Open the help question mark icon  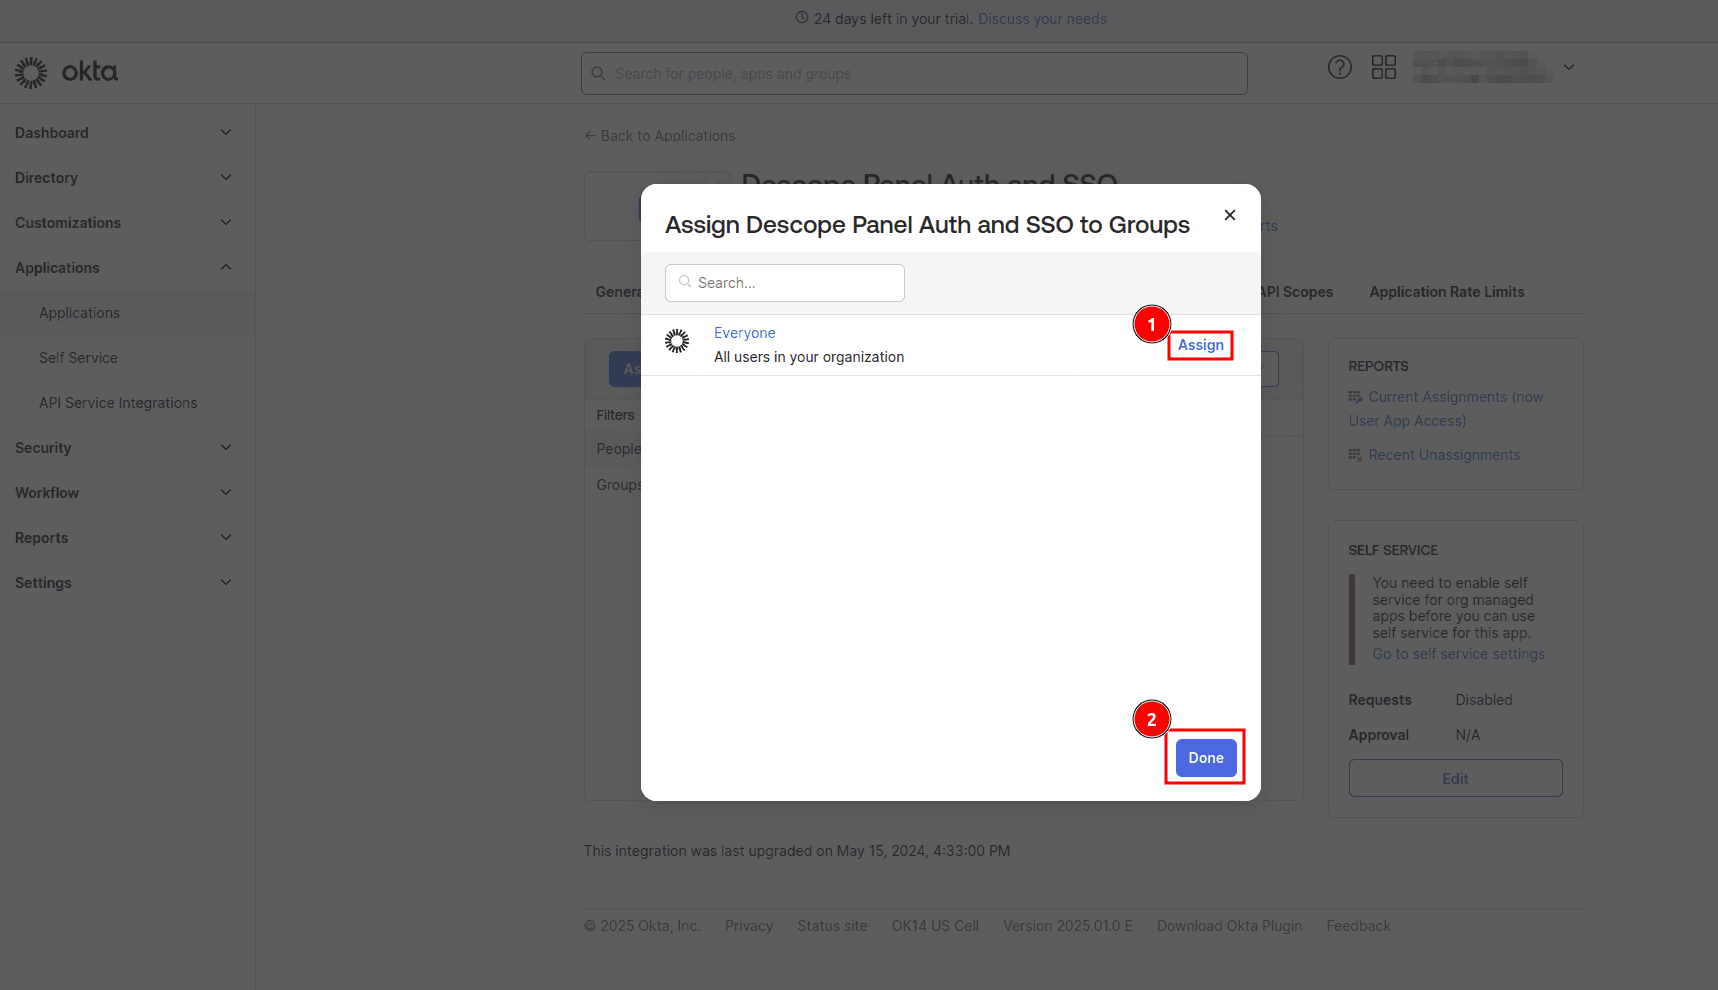click(x=1340, y=67)
